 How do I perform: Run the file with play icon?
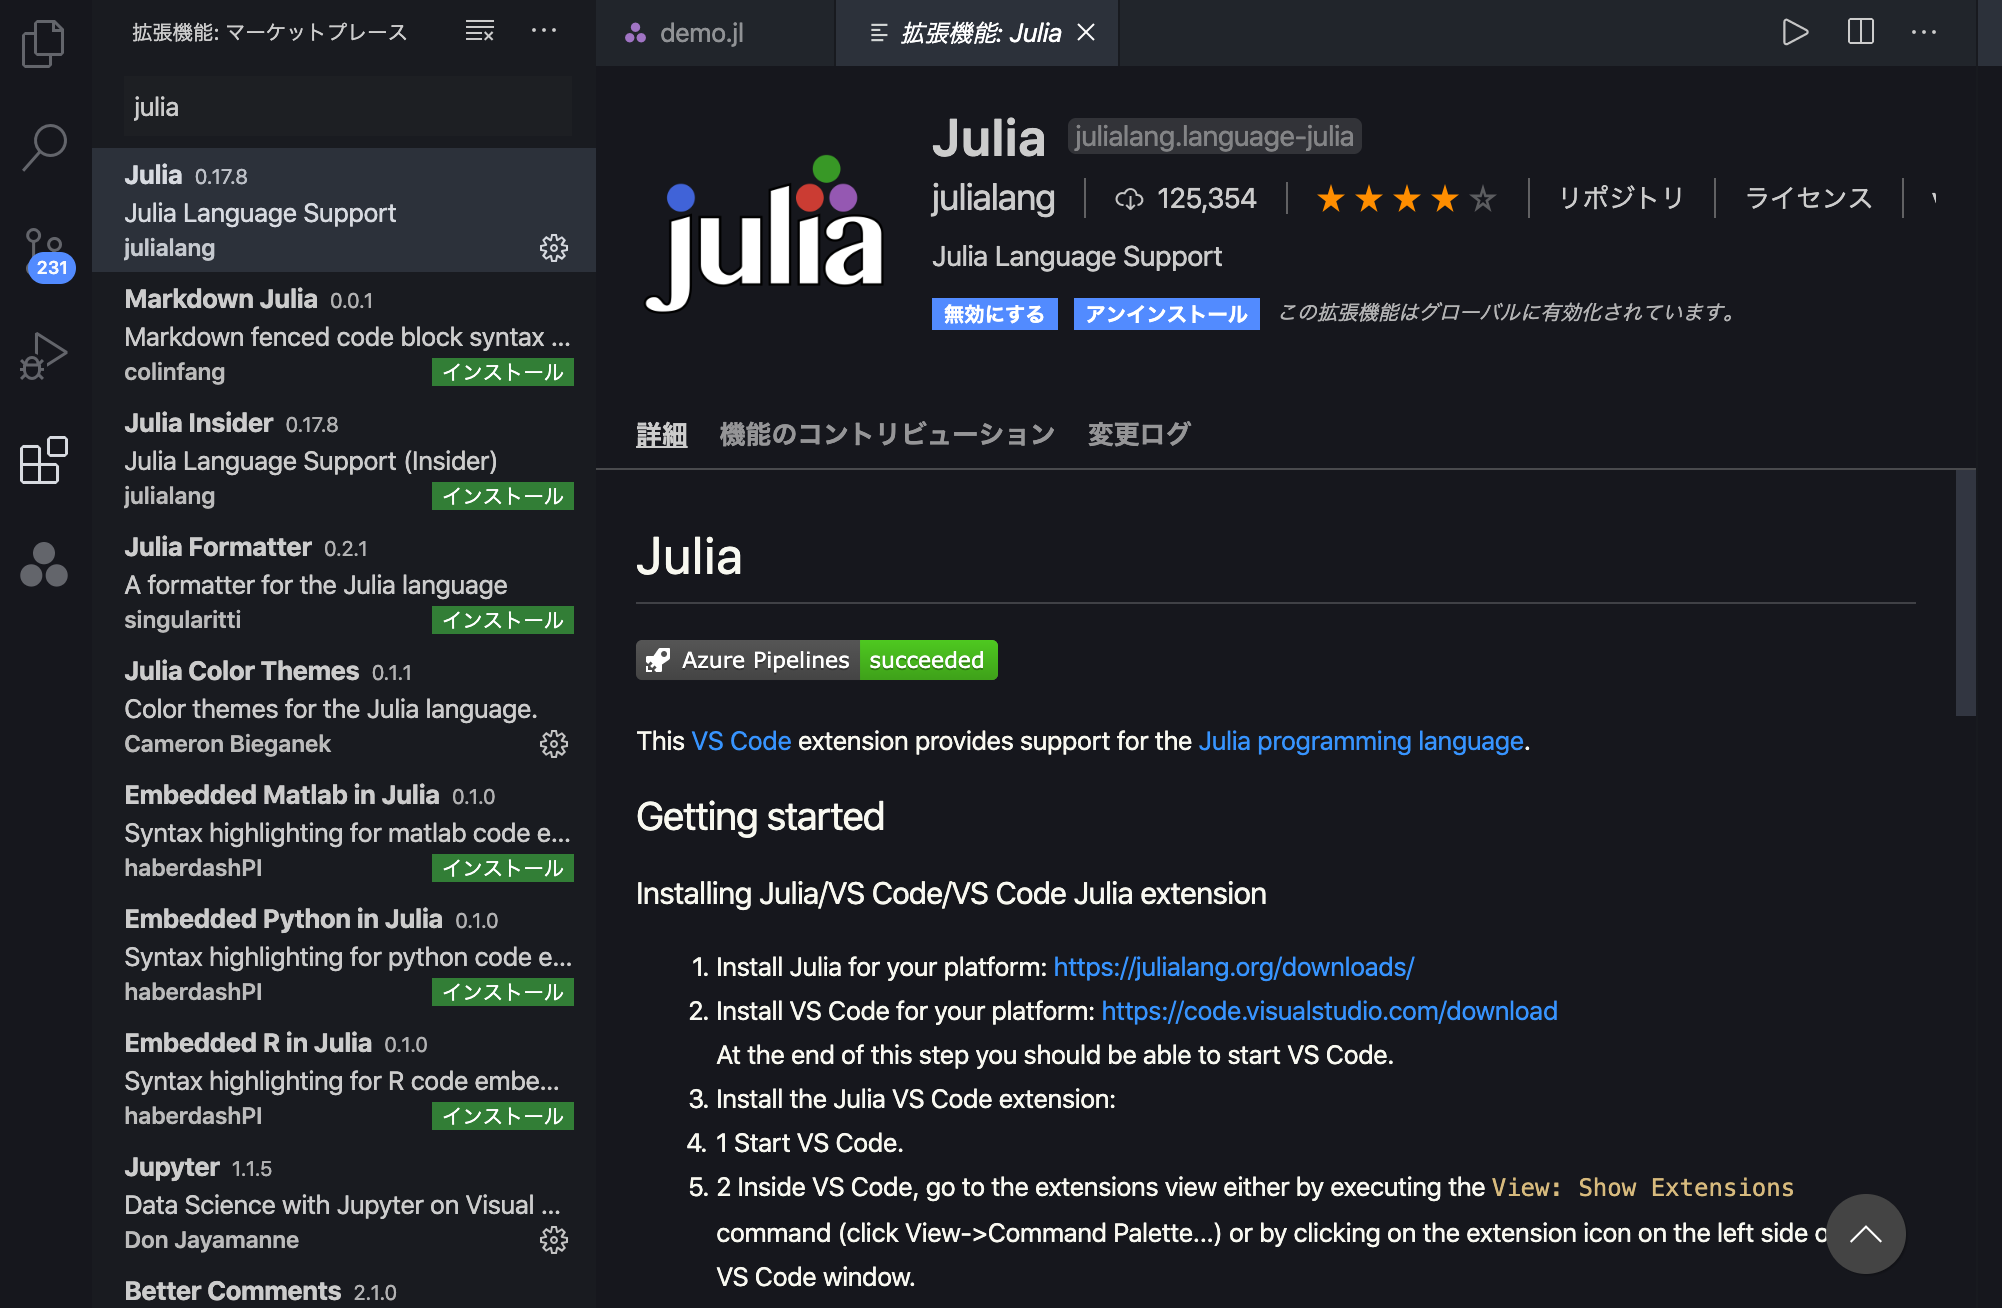tap(1796, 32)
